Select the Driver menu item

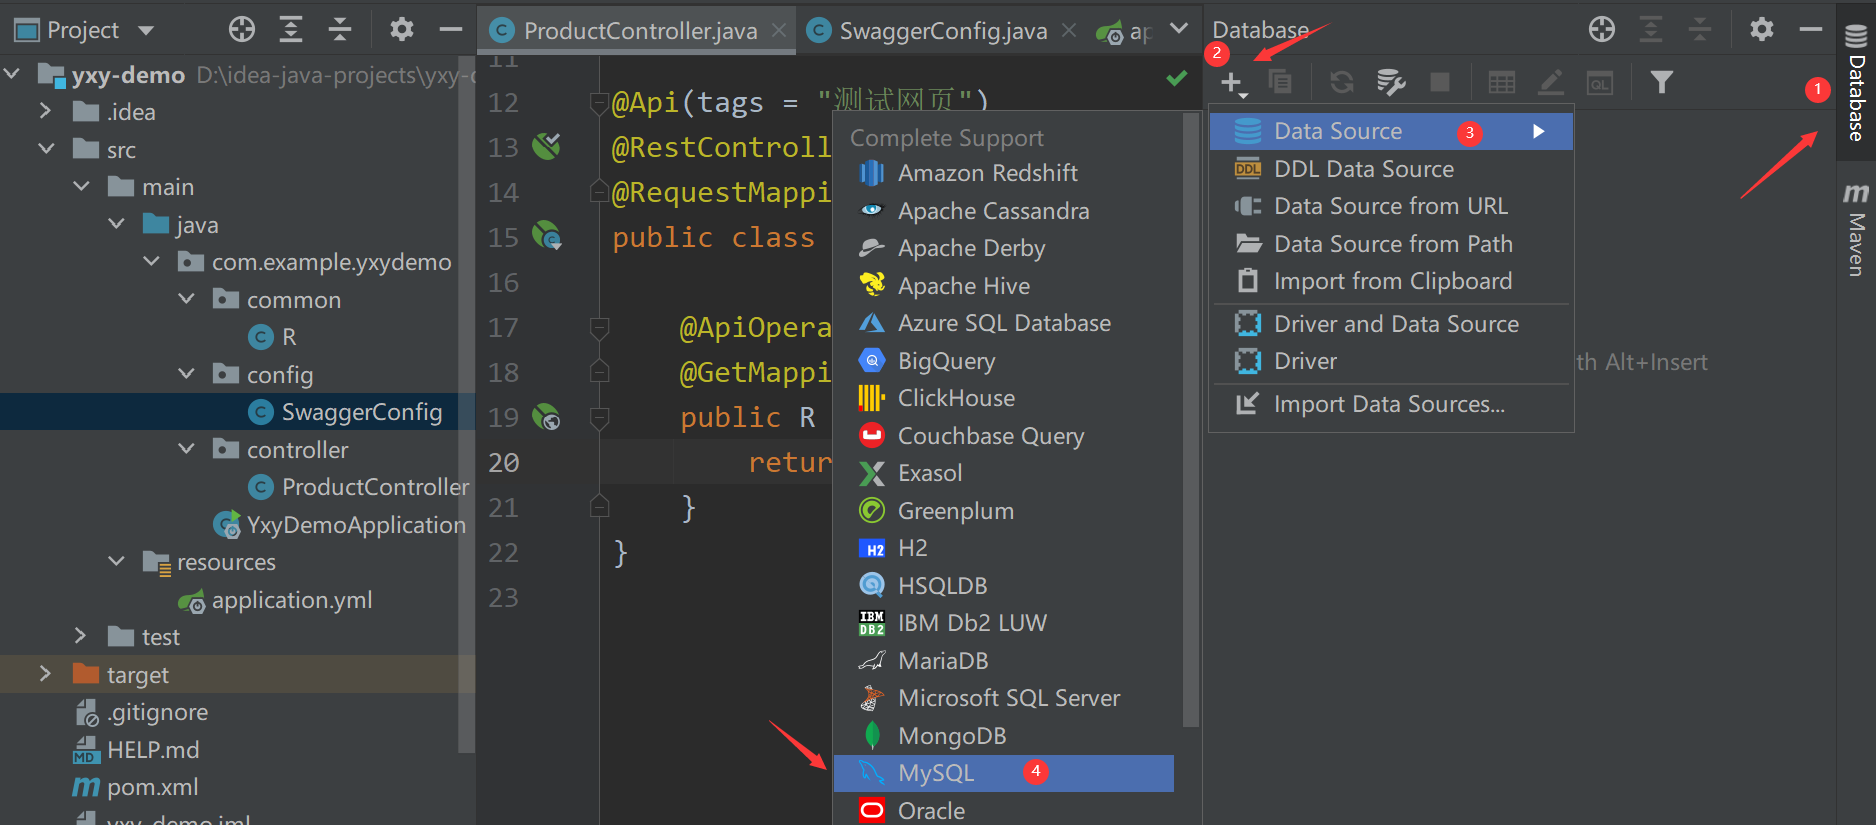click(x=1391, y=361)
